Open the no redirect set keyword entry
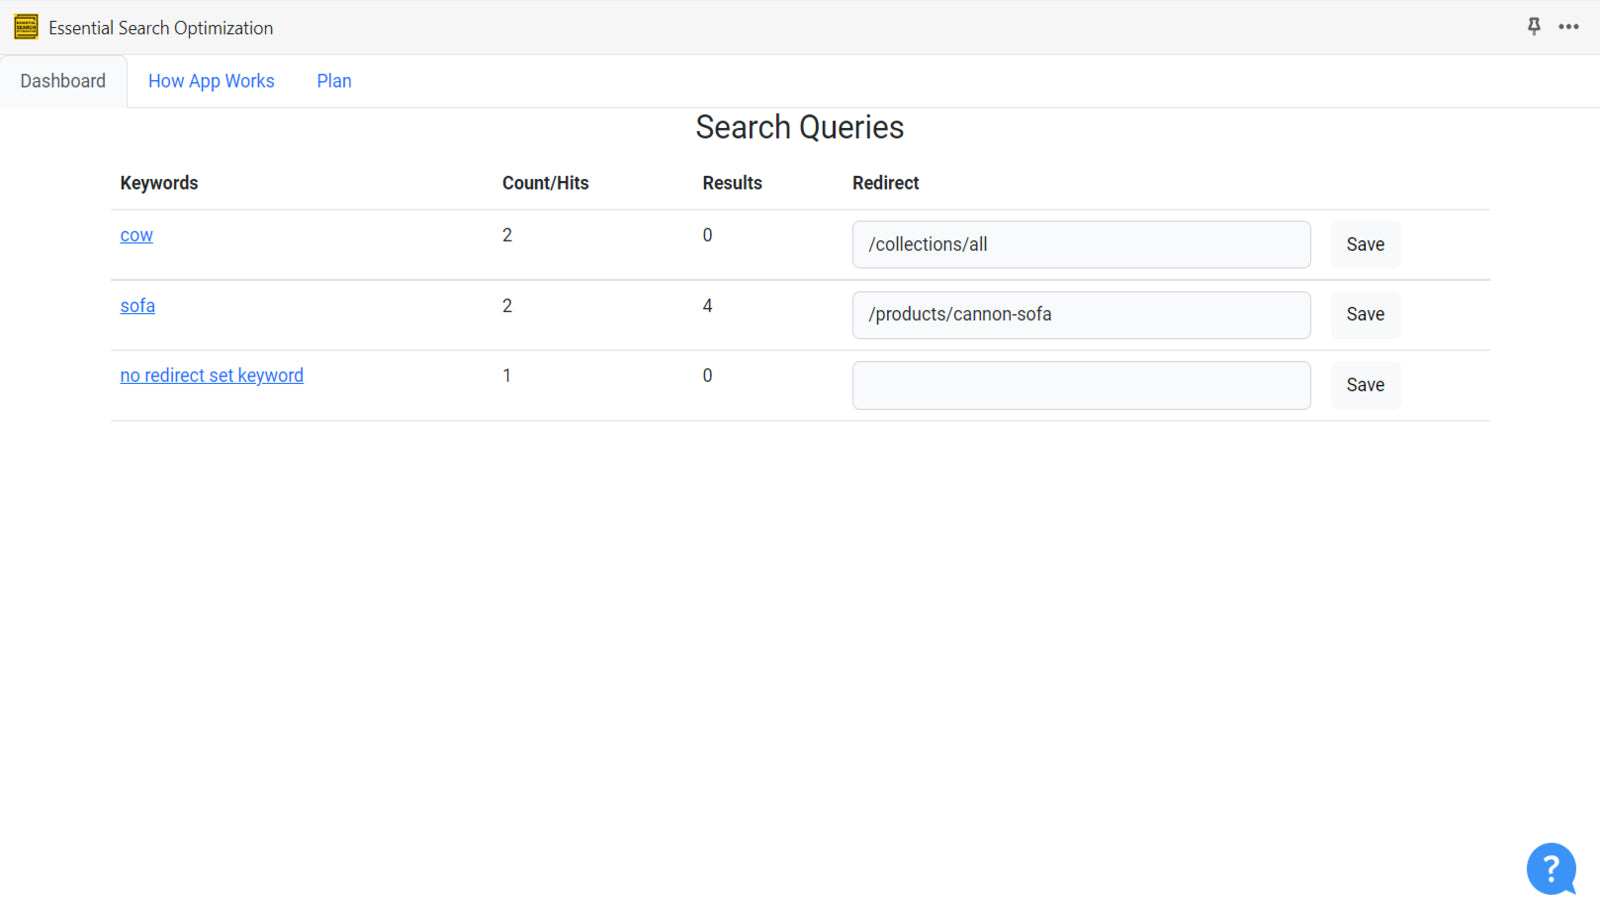This screenshot has width=1600, height=900. coord(211,375)
